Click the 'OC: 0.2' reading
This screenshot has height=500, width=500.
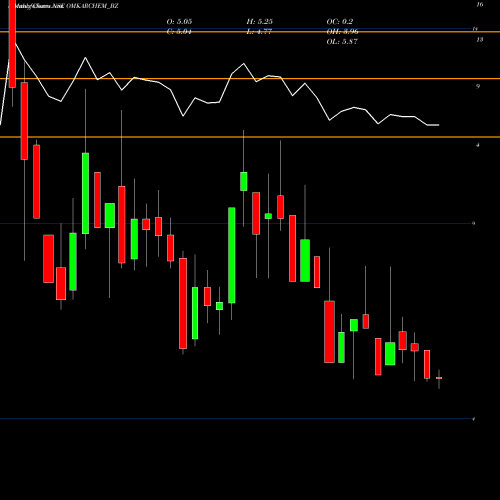[x=340, y=22]
